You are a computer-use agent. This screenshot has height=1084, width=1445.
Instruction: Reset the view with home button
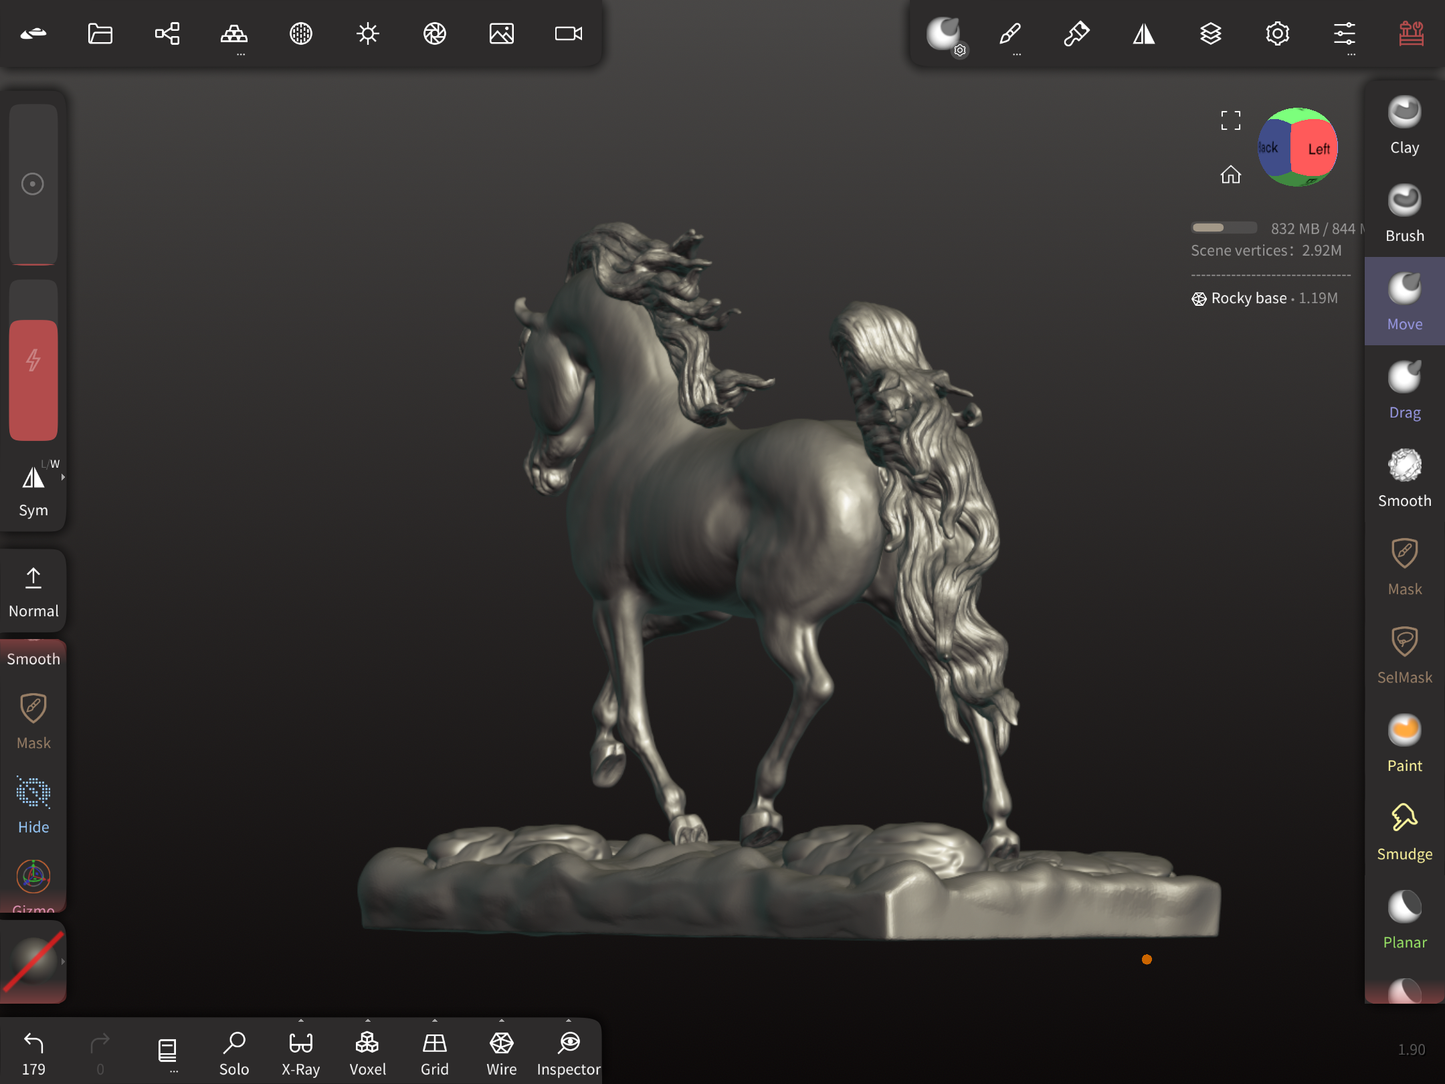(1230, 175)
